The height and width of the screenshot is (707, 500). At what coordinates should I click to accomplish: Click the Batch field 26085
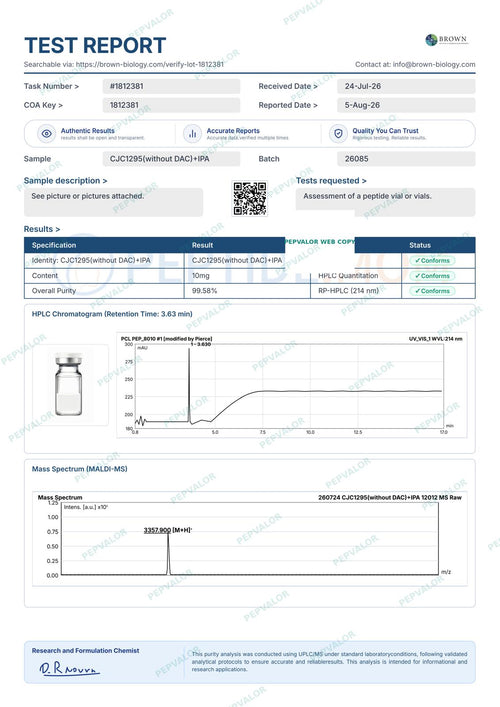tap(406, 159)
